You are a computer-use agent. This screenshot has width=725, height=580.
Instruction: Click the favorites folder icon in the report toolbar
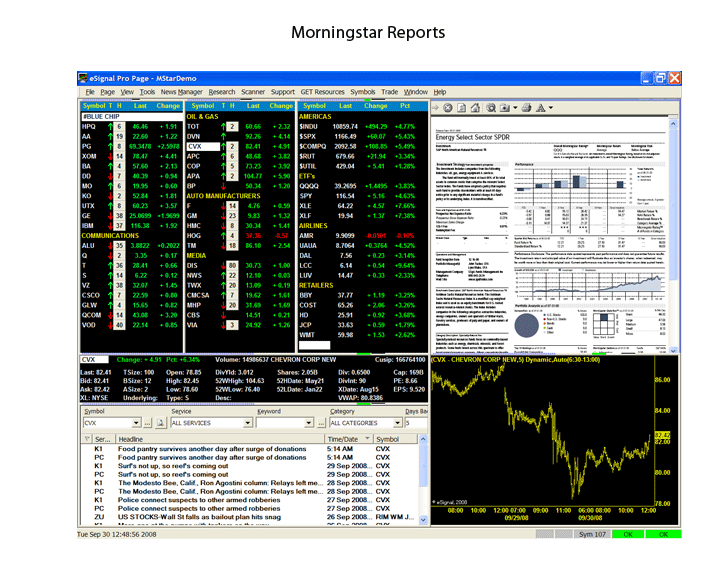[x=505, y=108]
